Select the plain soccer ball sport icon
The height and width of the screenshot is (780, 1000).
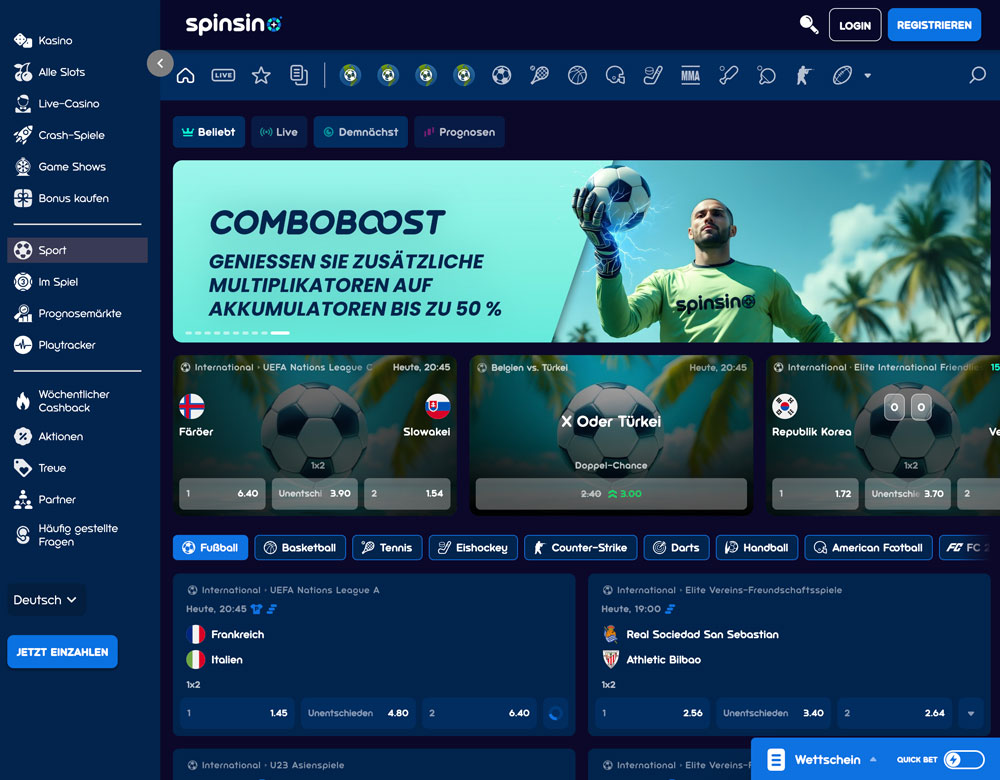pos(502,75)
